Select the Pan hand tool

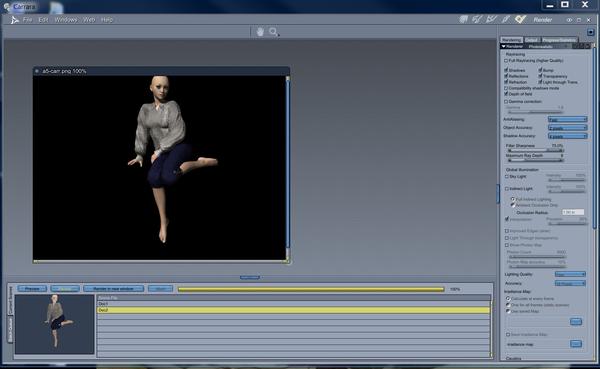(260, 32)
